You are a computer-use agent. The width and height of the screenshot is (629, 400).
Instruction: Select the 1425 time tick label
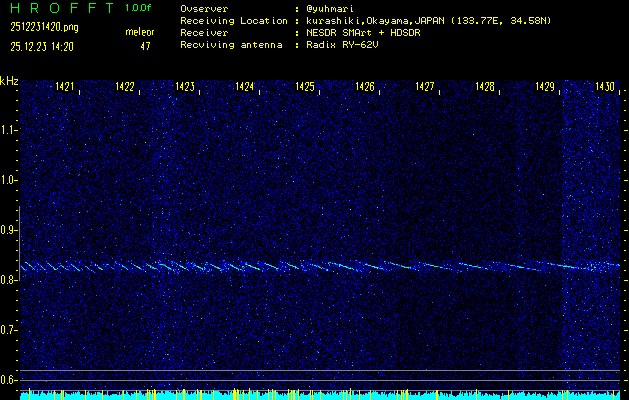pyautogui.click(x=305, y=88)
